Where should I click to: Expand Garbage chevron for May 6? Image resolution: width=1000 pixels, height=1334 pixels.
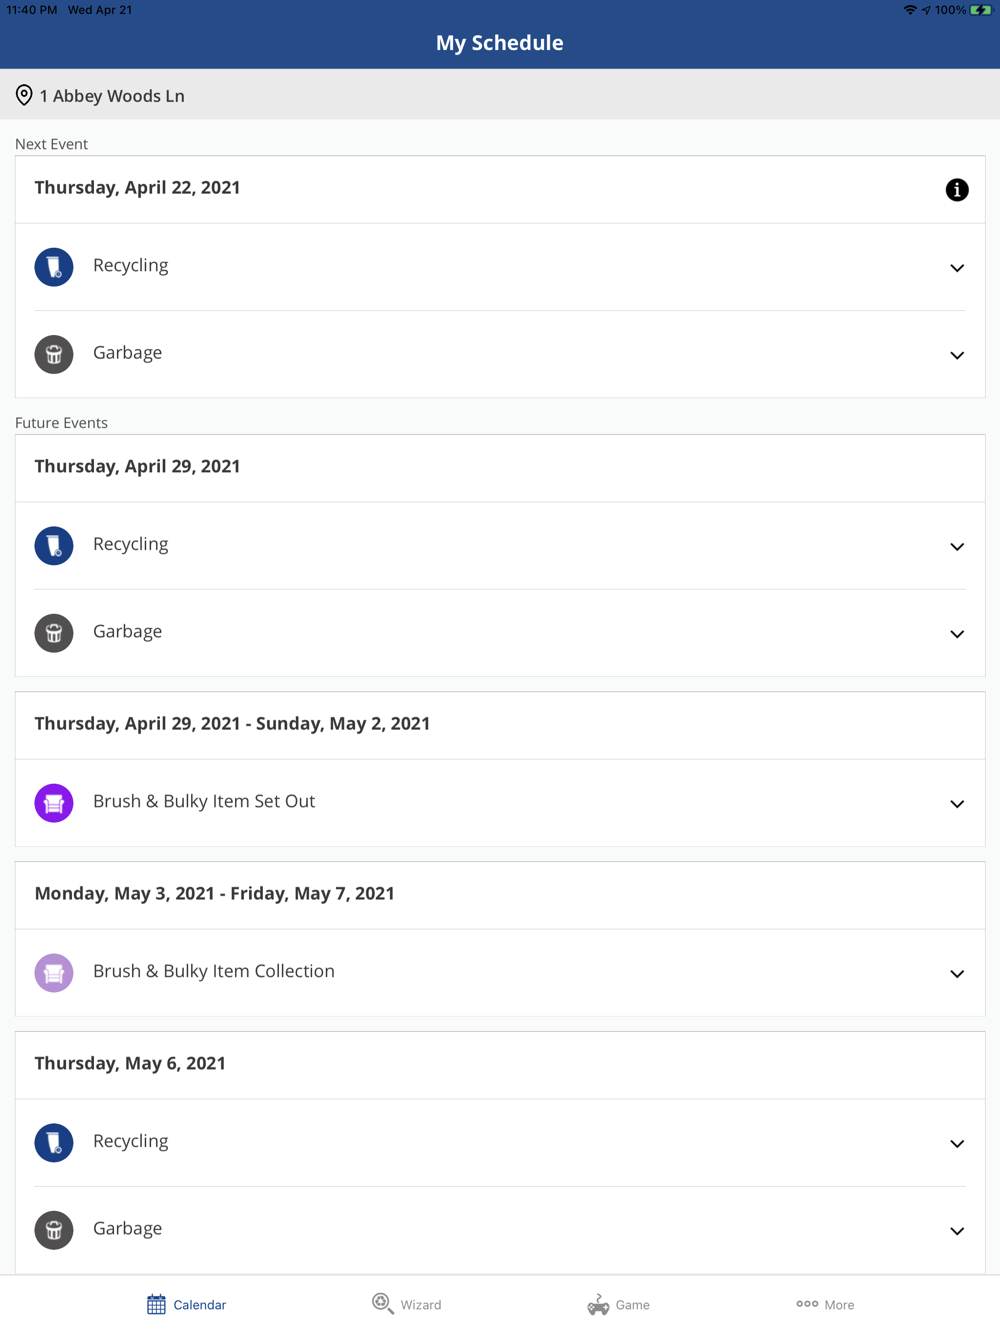(x=957, y=1231)
